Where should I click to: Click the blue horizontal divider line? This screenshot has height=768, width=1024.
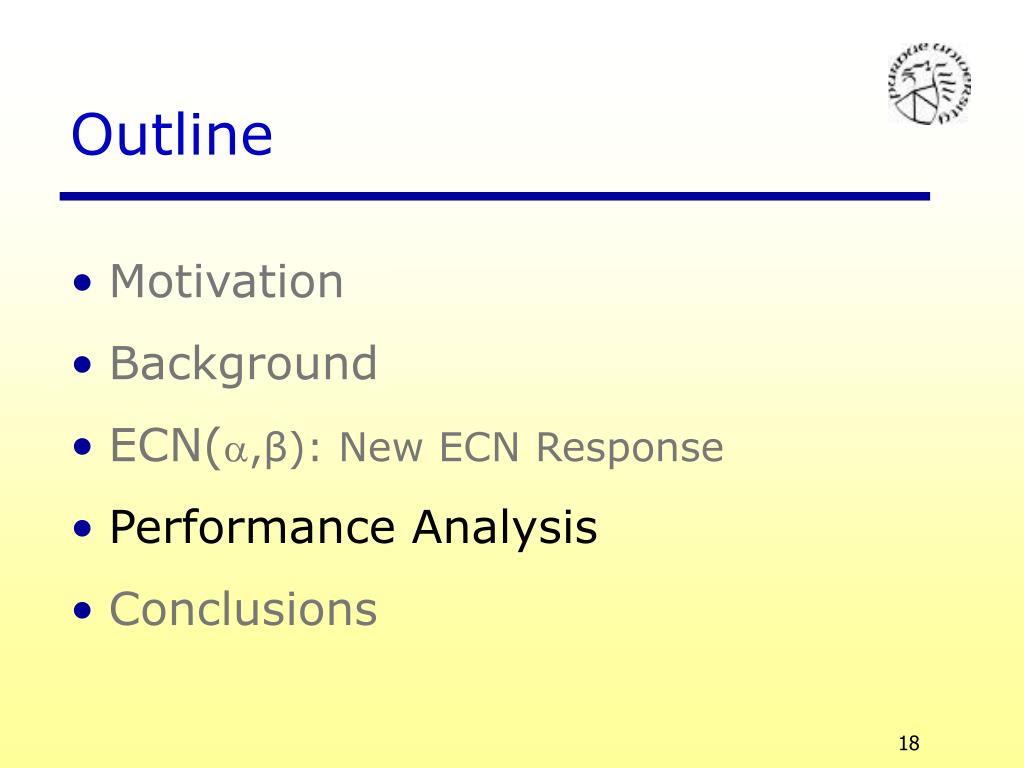[x=494, y=196]
